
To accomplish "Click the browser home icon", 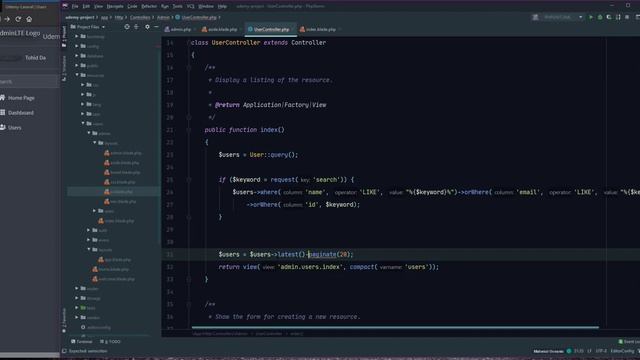I will [29, 19].
